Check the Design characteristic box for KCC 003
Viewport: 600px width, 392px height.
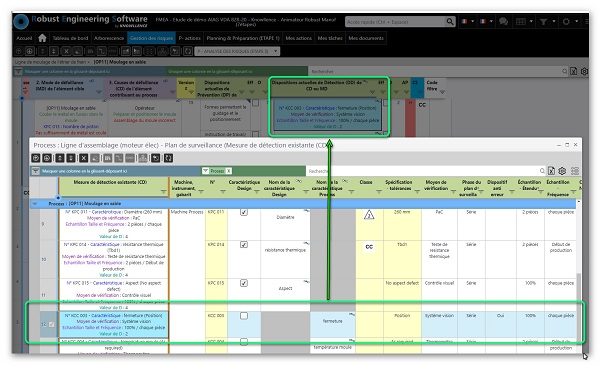(244, 316)
